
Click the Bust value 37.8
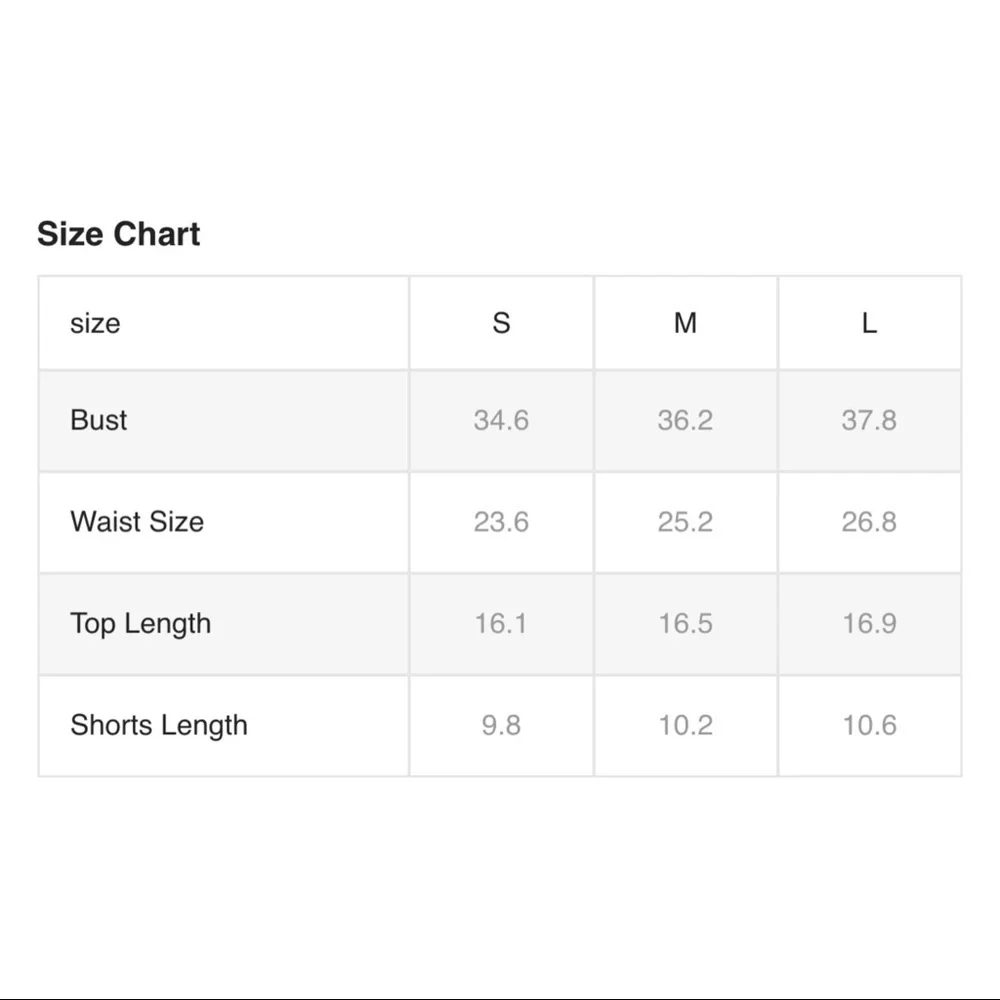(869, 420)
